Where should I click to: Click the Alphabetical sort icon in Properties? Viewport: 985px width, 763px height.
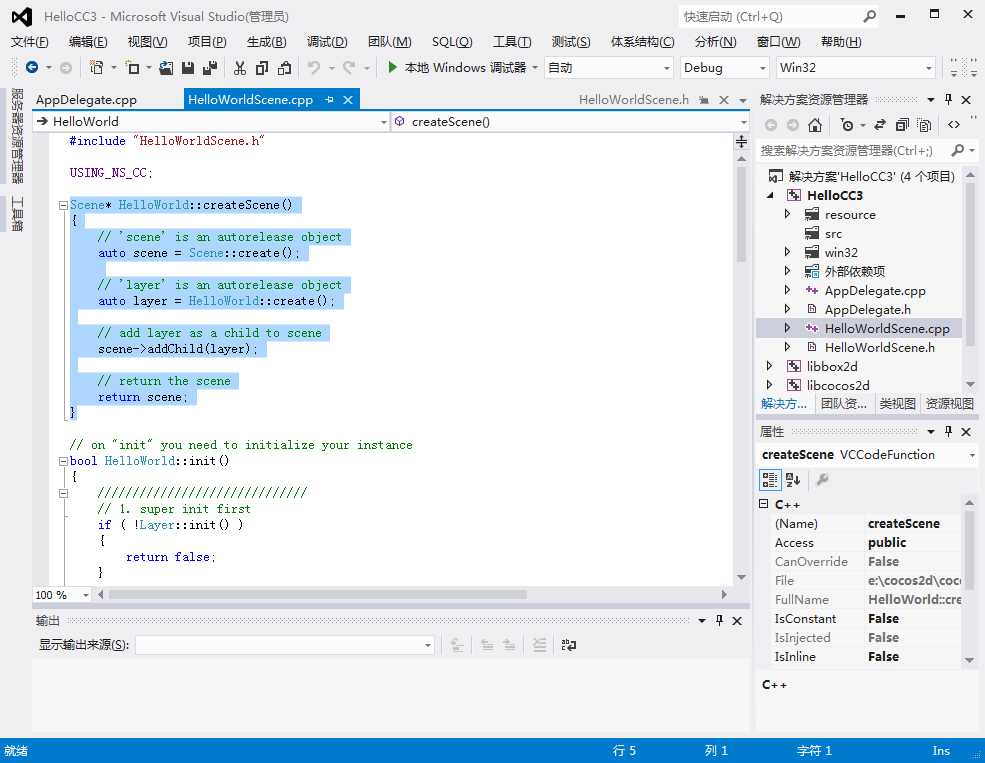click(x=793, y=480)
